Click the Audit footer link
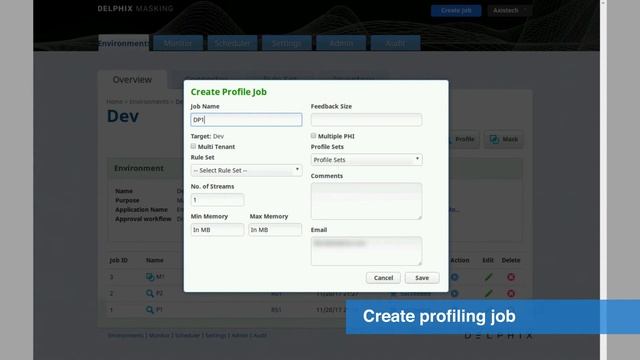This screenshot has height=360, width=640. click(260, 335)
